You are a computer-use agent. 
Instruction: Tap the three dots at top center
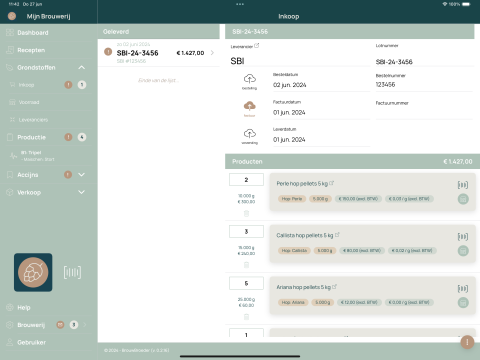(240, 4)
